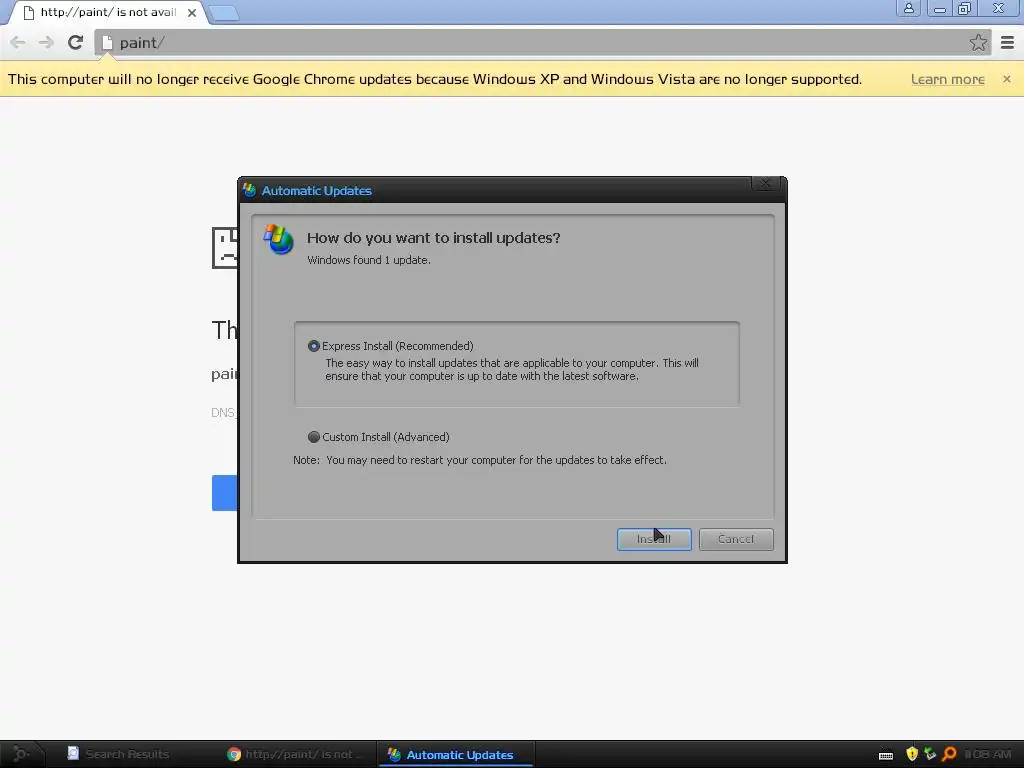Image resolution: width=1024 pixels, height=768 pixels.
Task: Select Custom Install (Advanced) radio button
Action: tap(314, 437)
